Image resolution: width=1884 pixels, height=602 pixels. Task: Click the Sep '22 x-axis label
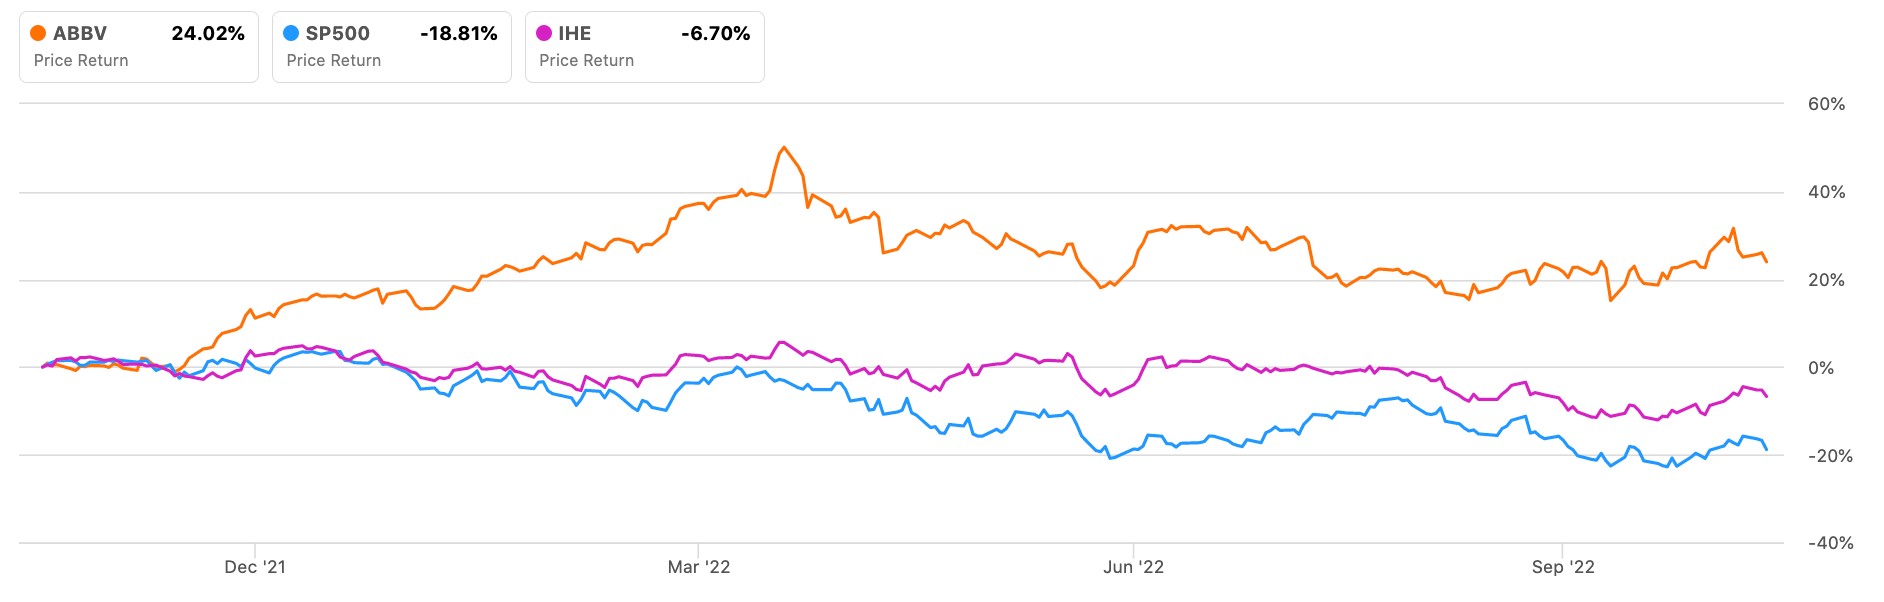pos(1563,567)
